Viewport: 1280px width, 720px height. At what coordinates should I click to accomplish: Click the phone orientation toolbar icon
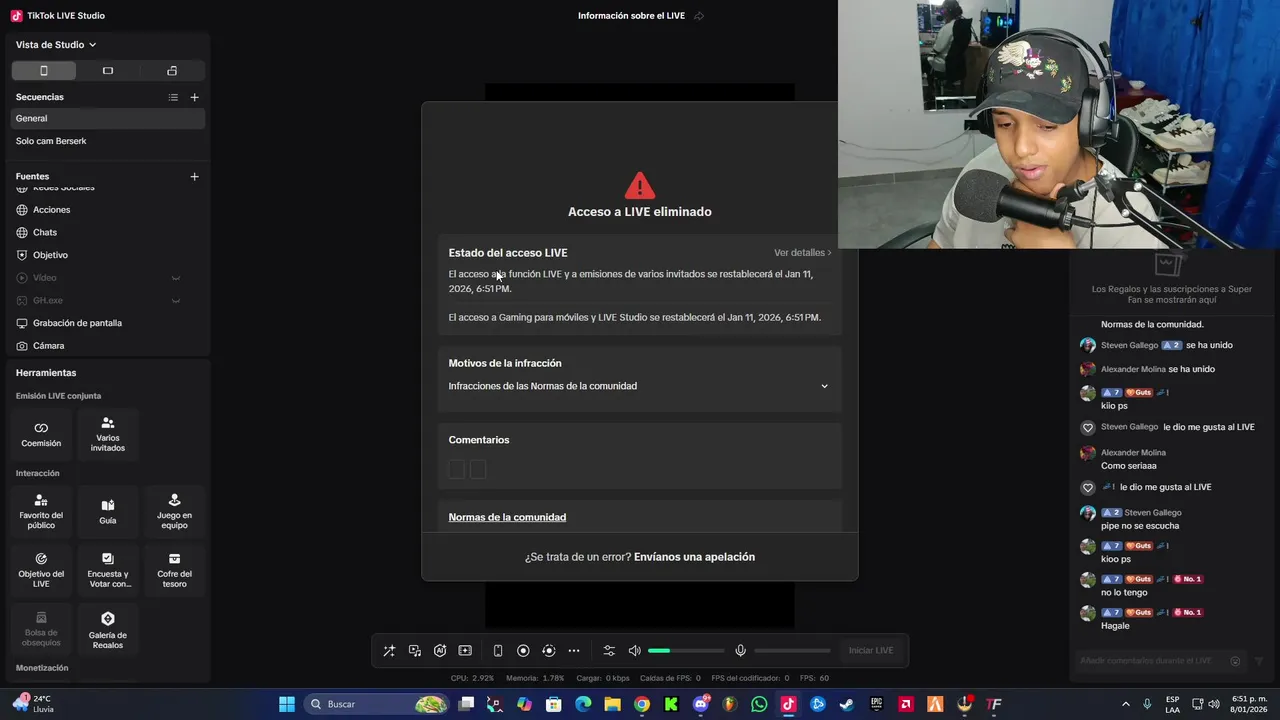tap(498, 651)
